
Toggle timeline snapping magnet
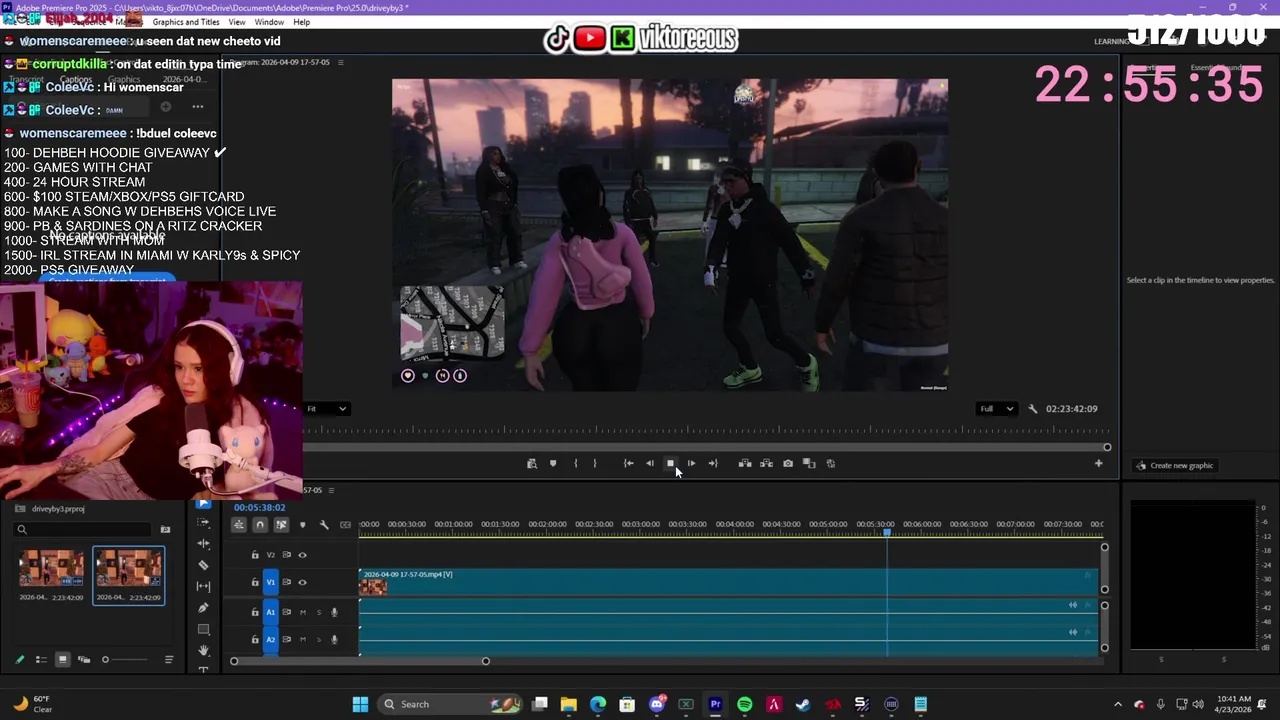point(260,525)
